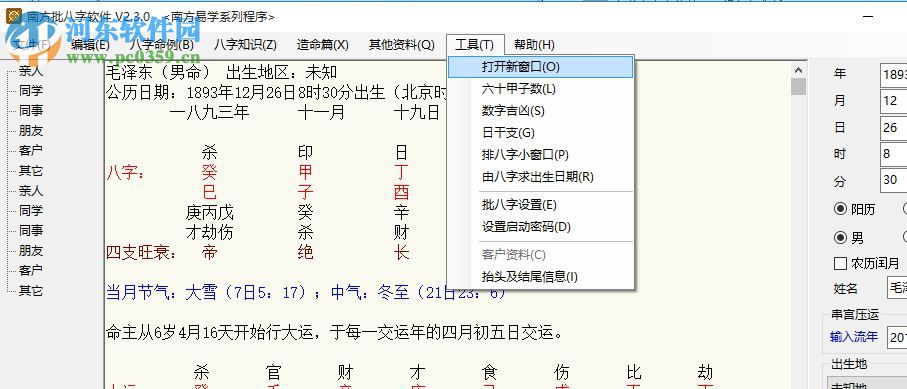The width and height of the screenshot is (907, 389).
Task: Click the 帝 character in 四支旺衰 row
Action: click(x=209, y=253)
